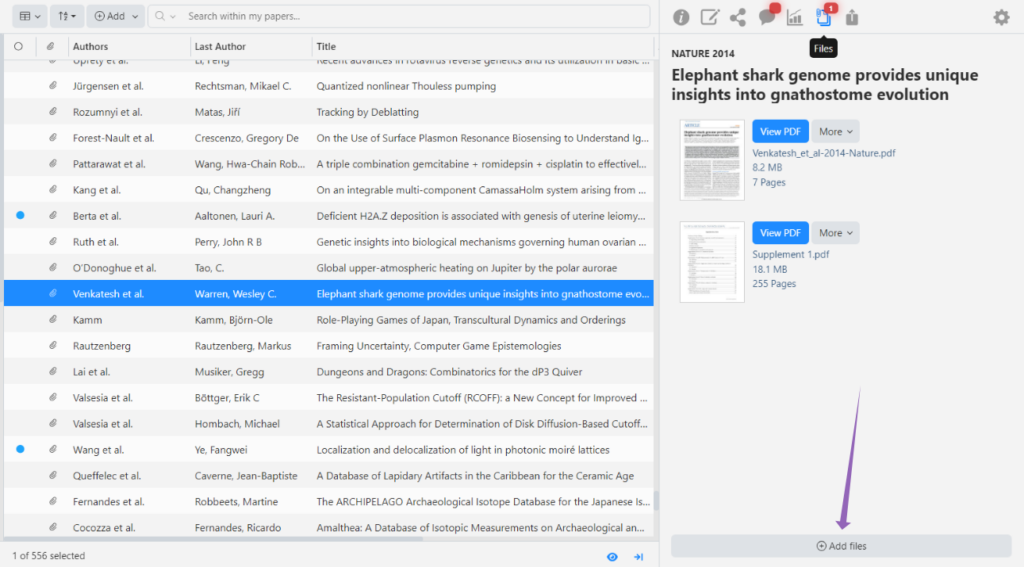The height and width of the screenshot is (567, 1024).
Task: Click the share icon
Action: (738, 17)
